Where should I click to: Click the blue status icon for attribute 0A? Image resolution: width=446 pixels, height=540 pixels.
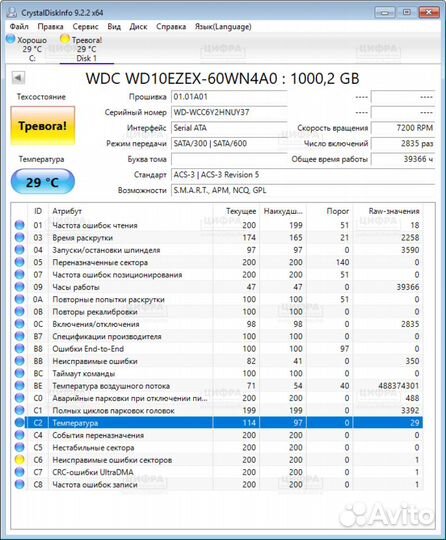click(20, 299)
